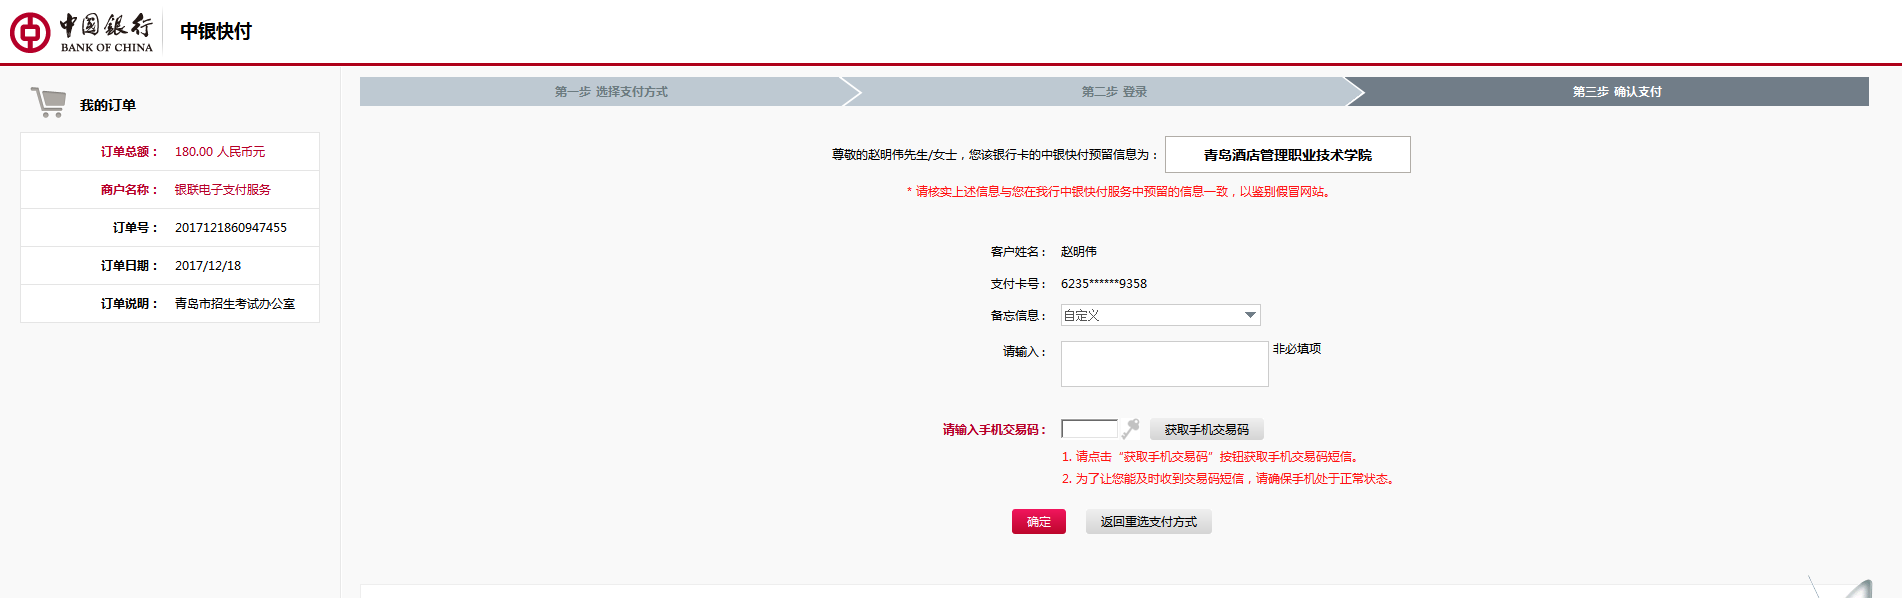Viewport: 1902px width, 598px height.
Task: Click the key icon next to transaction code field
Action: [x=1131, y=429]
